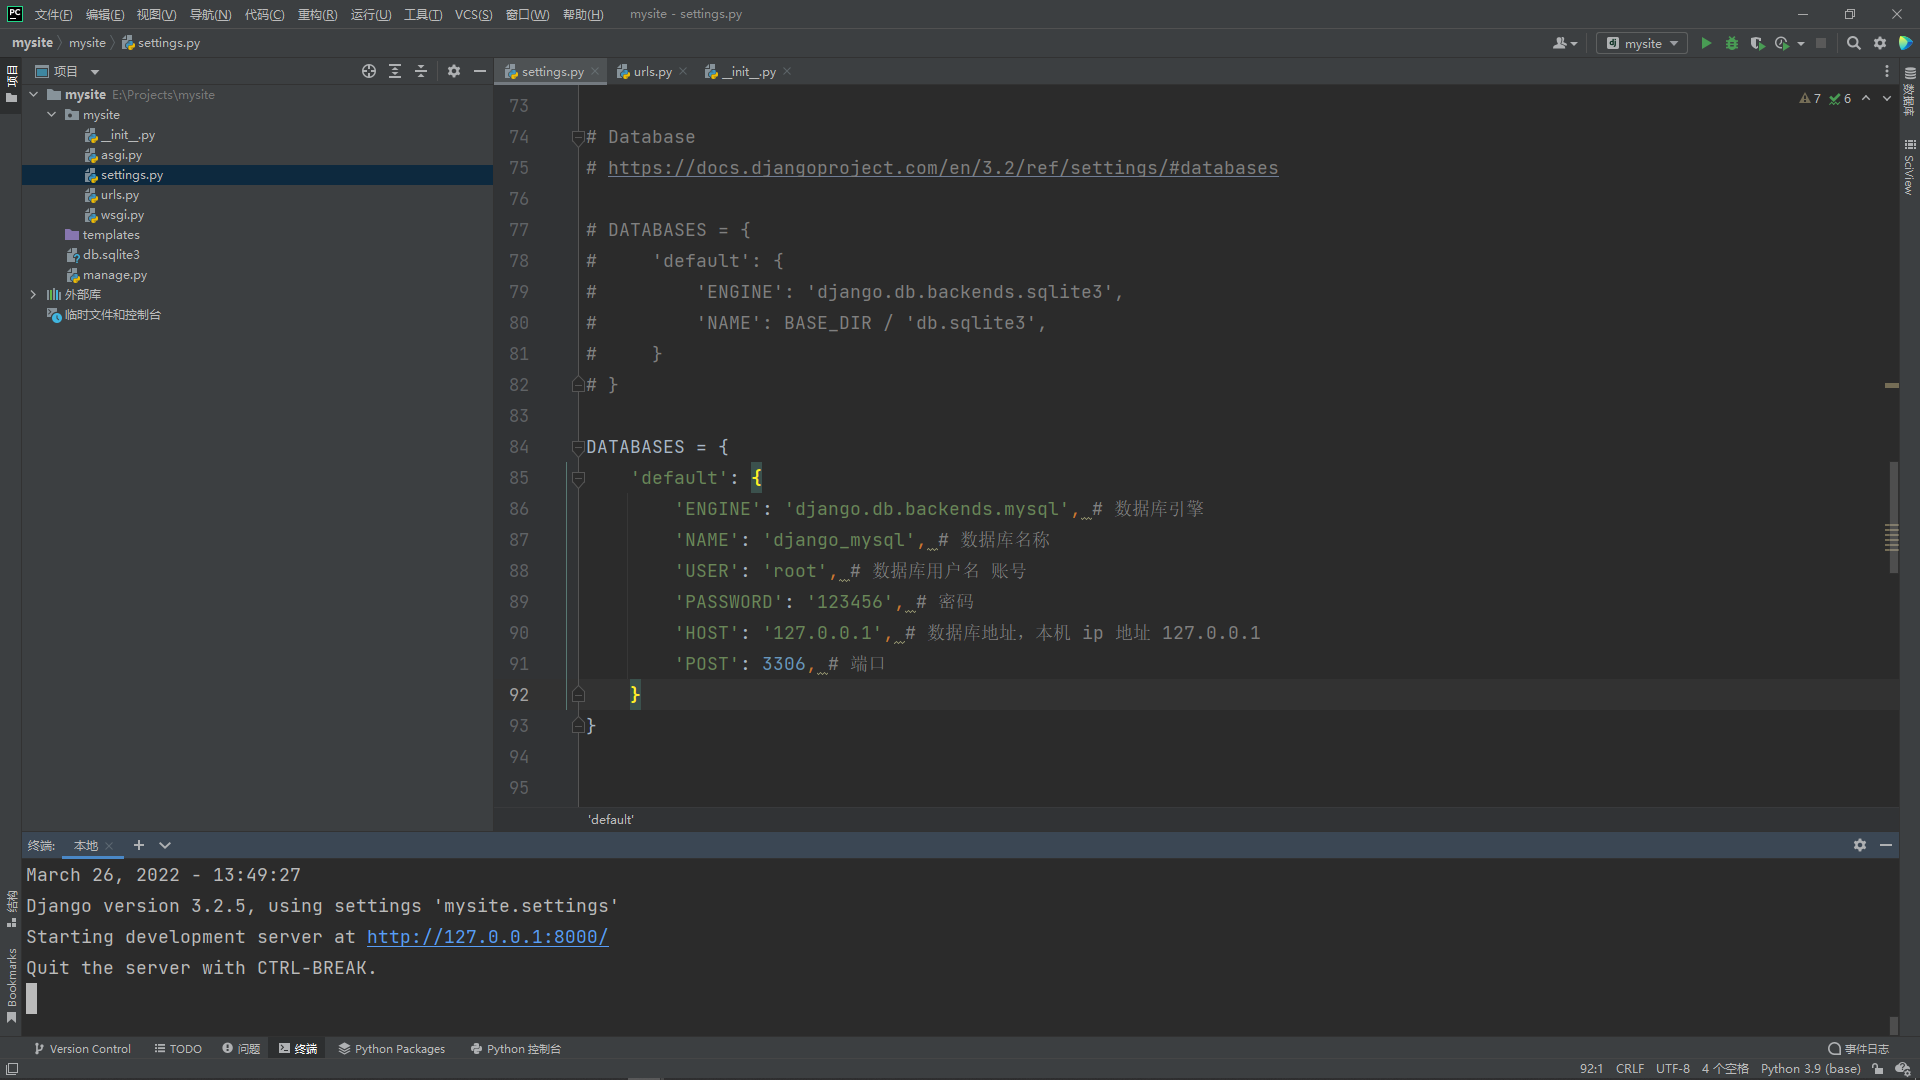Viewport: 1920px width, 1080px height.
Task: Click the 'default' breadcrumb below editor
Action: click(610, 819)
